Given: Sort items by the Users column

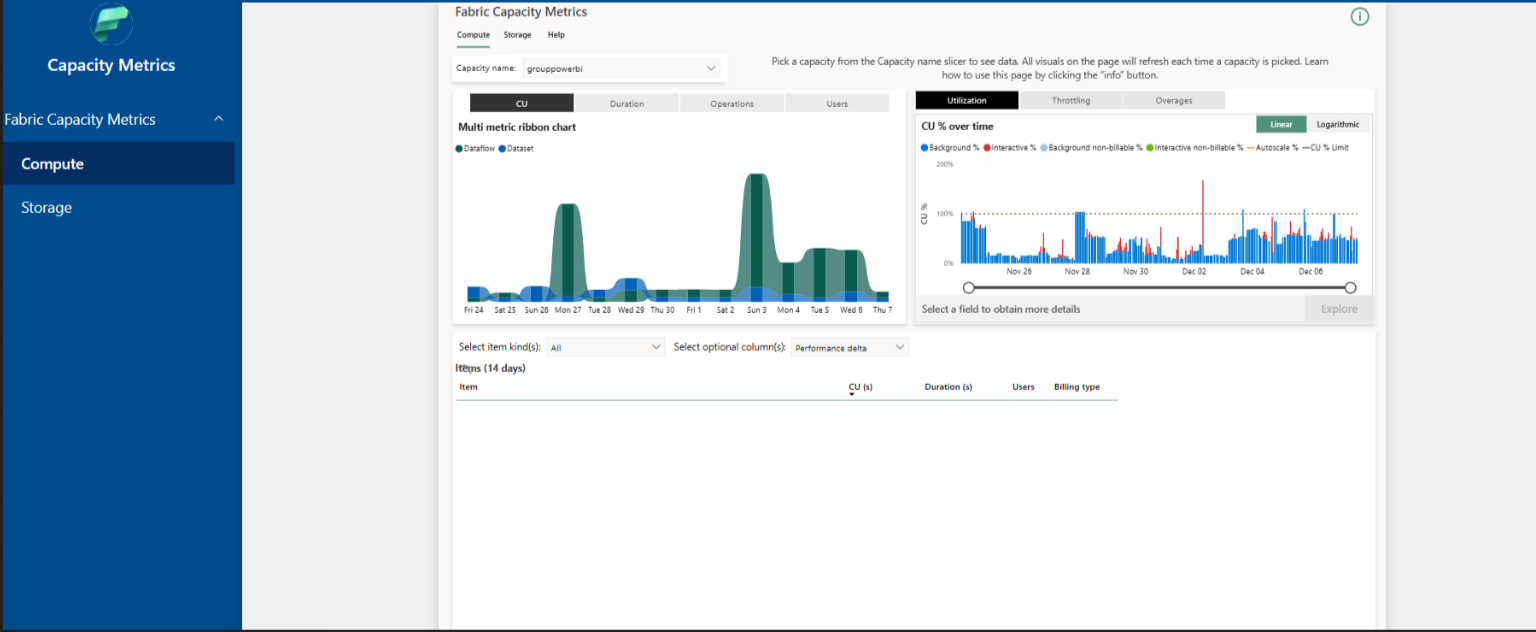Looking at the screenshot, I should click(x=1023, y=387).
